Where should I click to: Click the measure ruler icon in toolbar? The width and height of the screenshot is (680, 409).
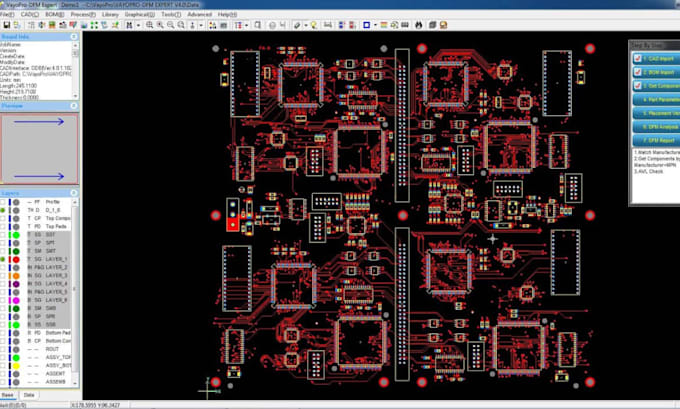[x=328, y=25]
